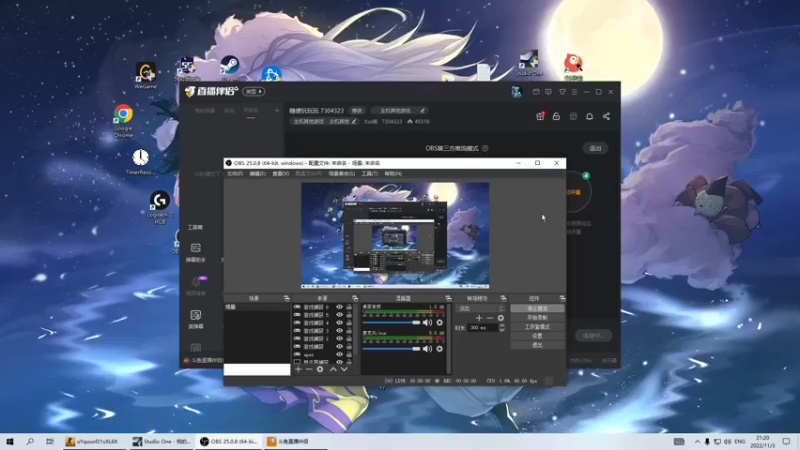Expand the 类型 dropdown beside 直播伴侣 logo
The height and width of the screenshot is (450, 800).
tap(254, 92)
